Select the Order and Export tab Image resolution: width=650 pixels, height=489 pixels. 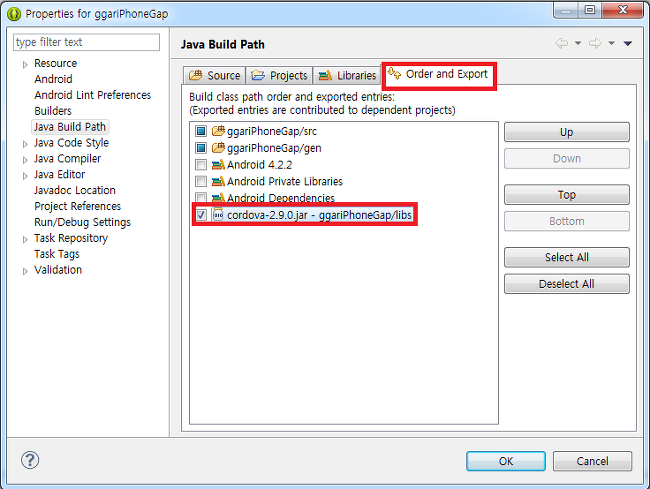point(439,75)
